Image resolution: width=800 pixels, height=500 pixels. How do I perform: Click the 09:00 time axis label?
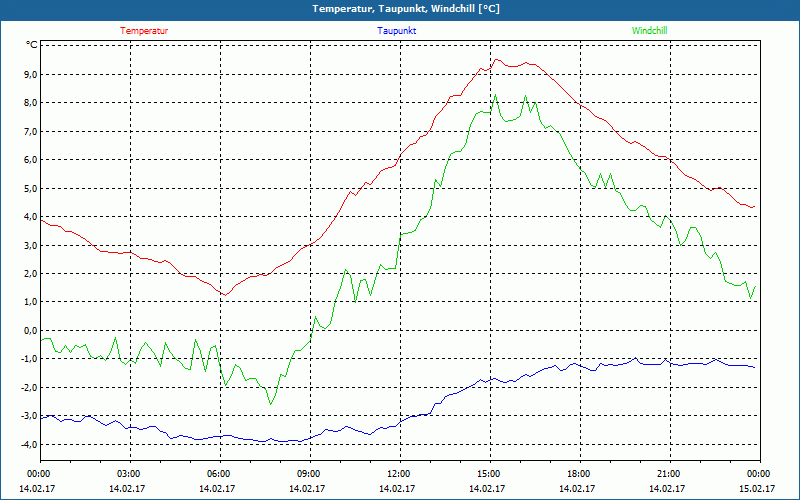[x=310, y=474]
